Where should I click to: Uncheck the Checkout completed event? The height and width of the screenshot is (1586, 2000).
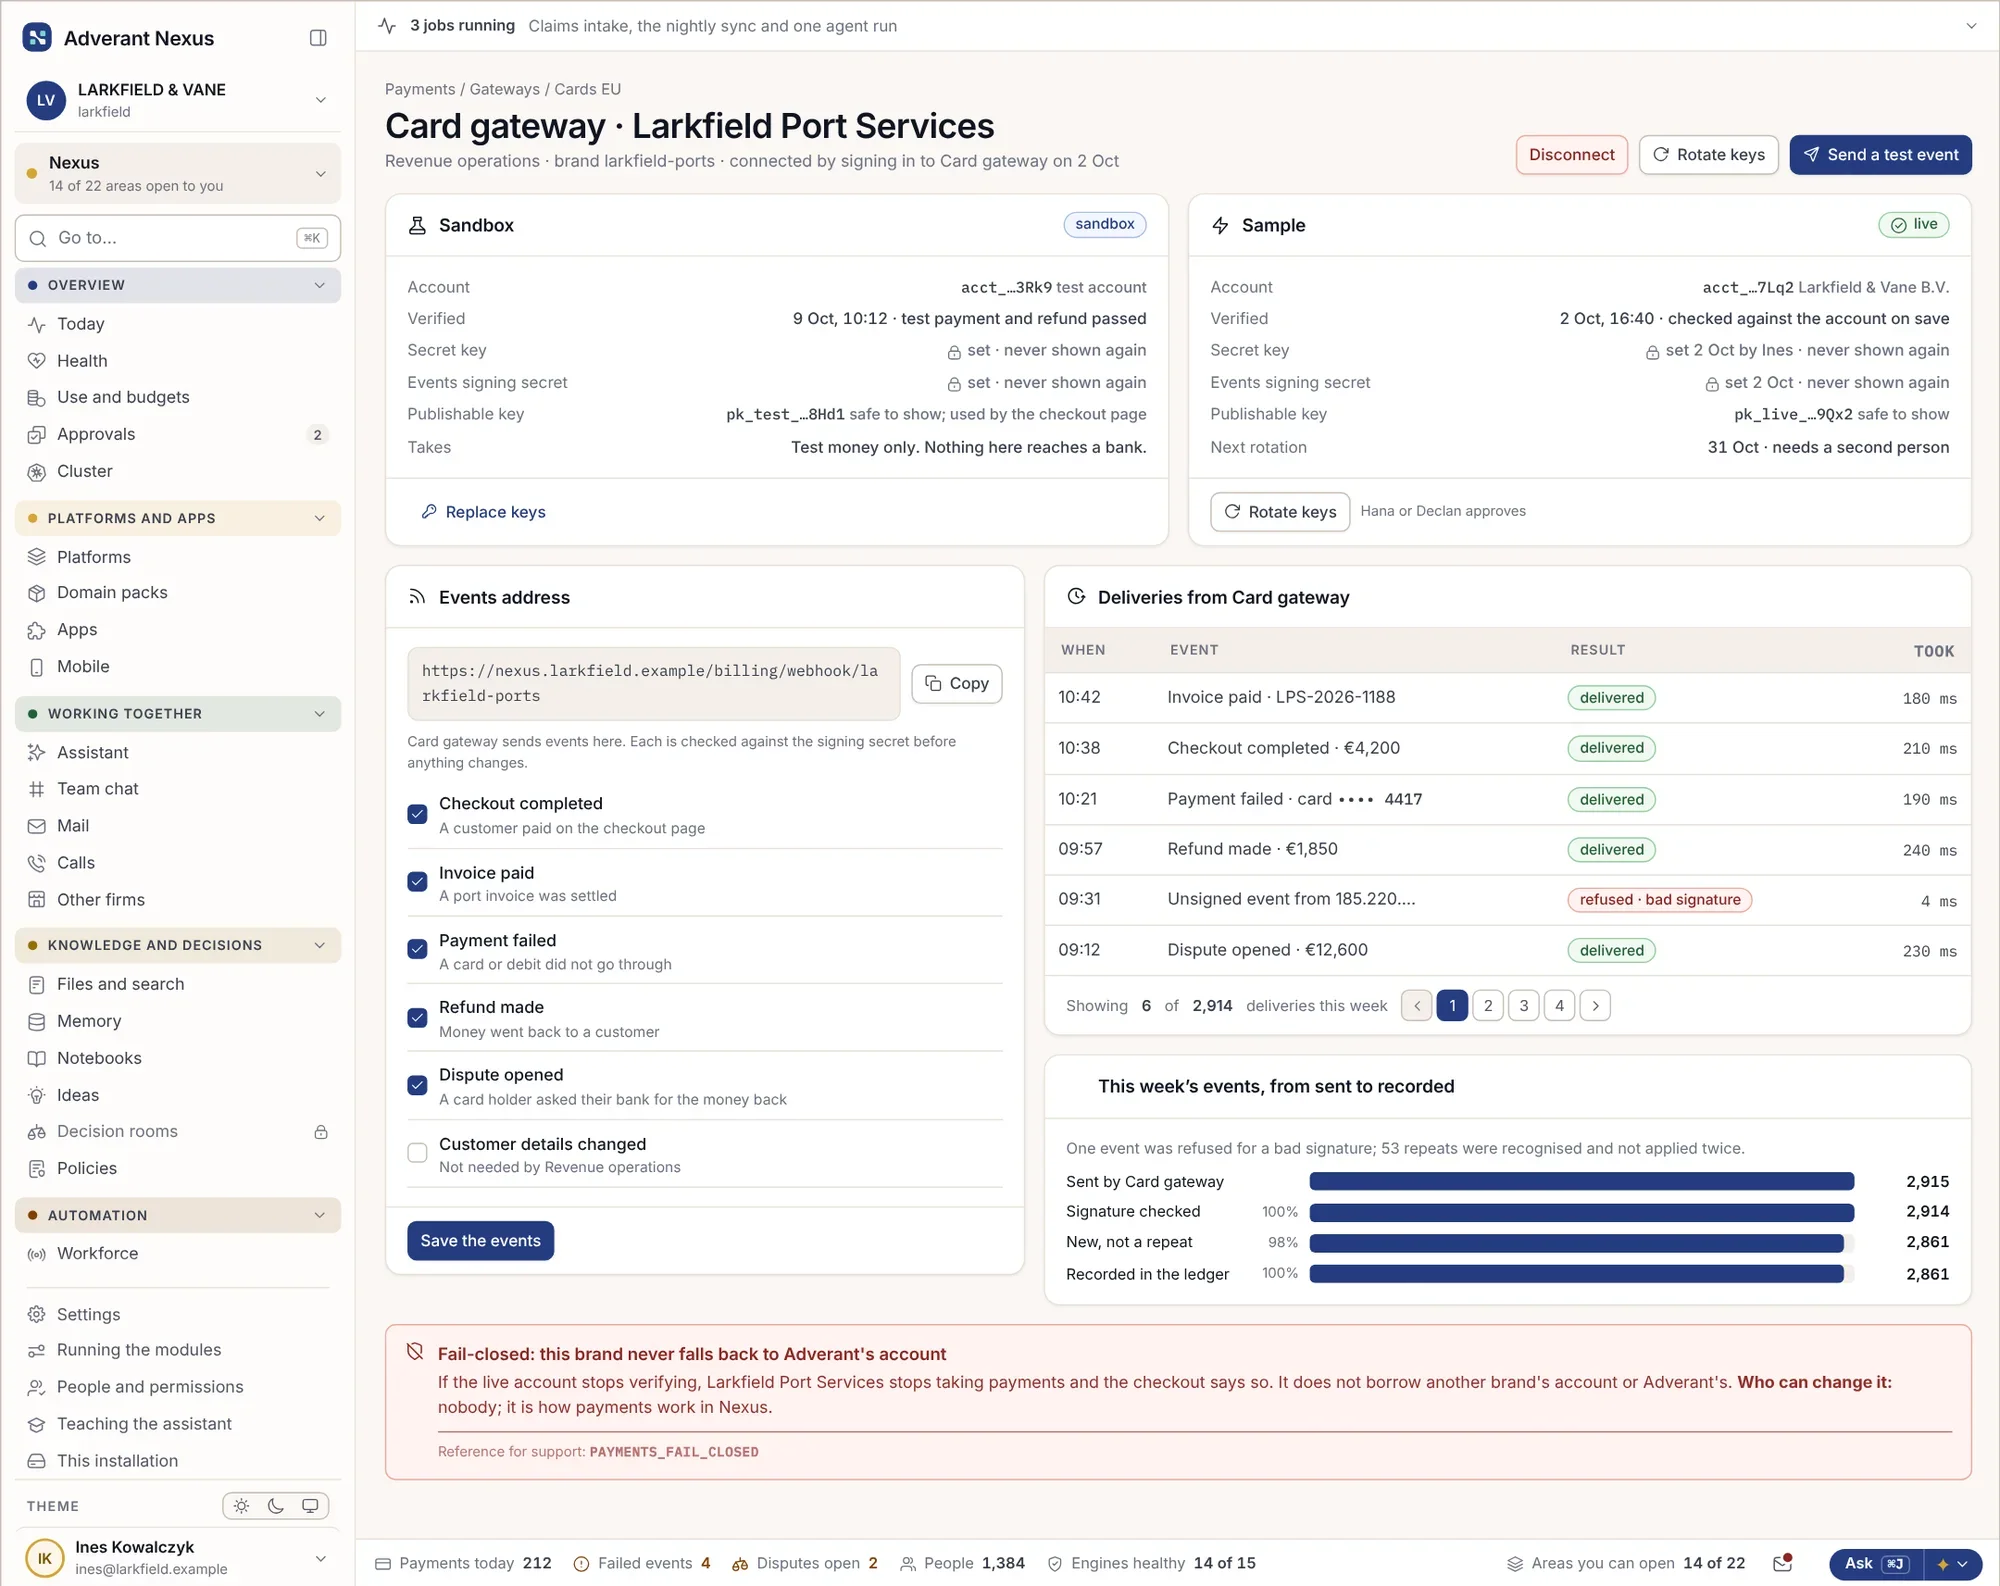coord(418,814)
